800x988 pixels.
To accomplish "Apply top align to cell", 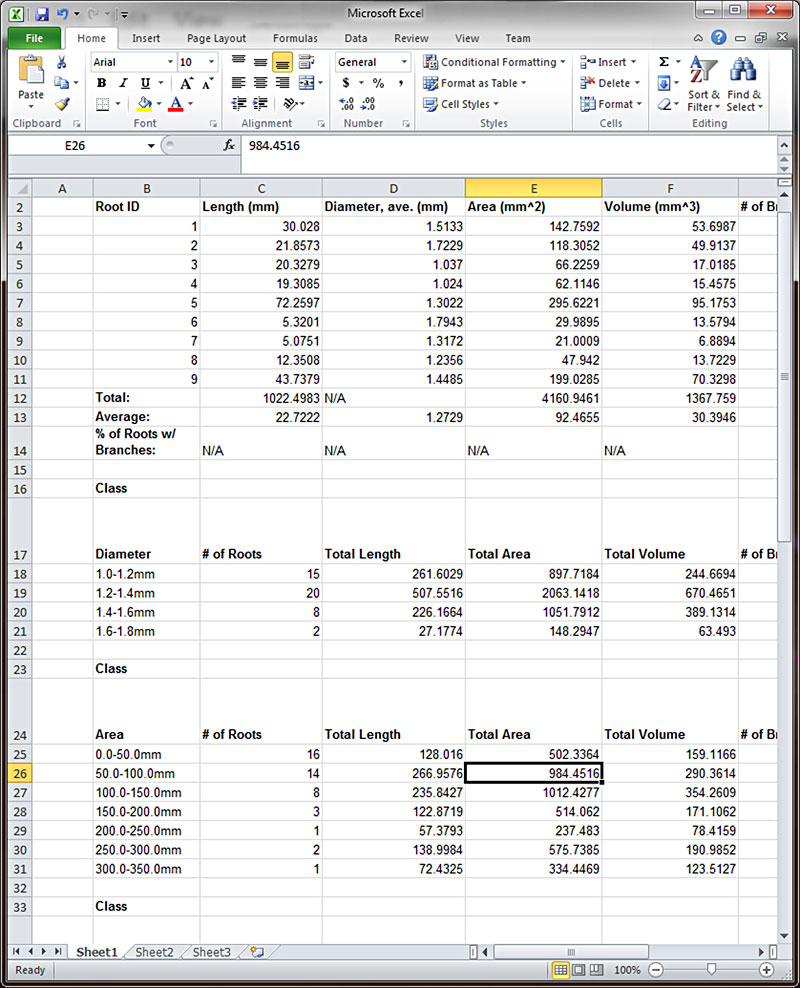I will [x=238, y=62].
